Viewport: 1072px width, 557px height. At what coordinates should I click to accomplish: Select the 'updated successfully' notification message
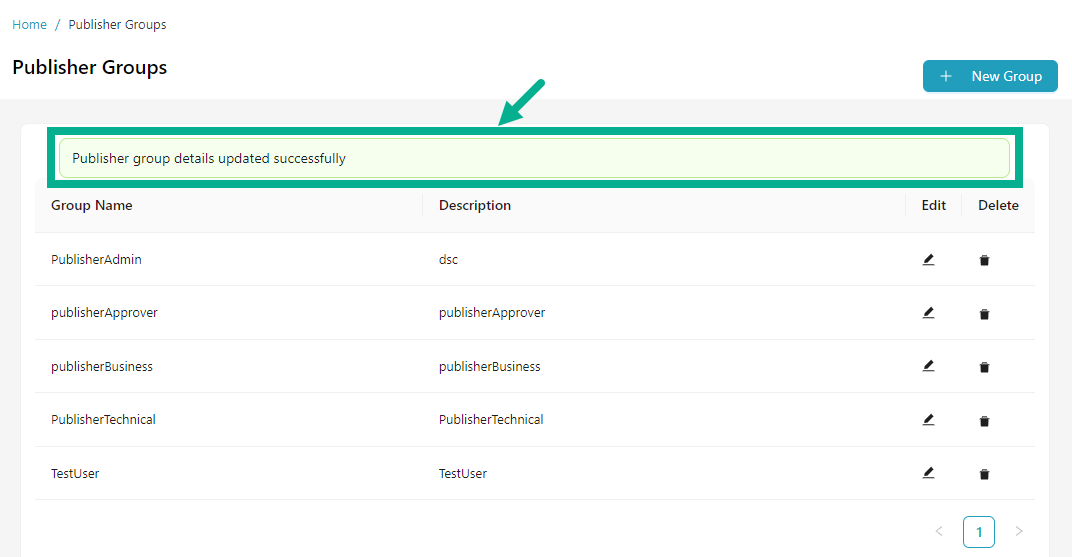534,158
